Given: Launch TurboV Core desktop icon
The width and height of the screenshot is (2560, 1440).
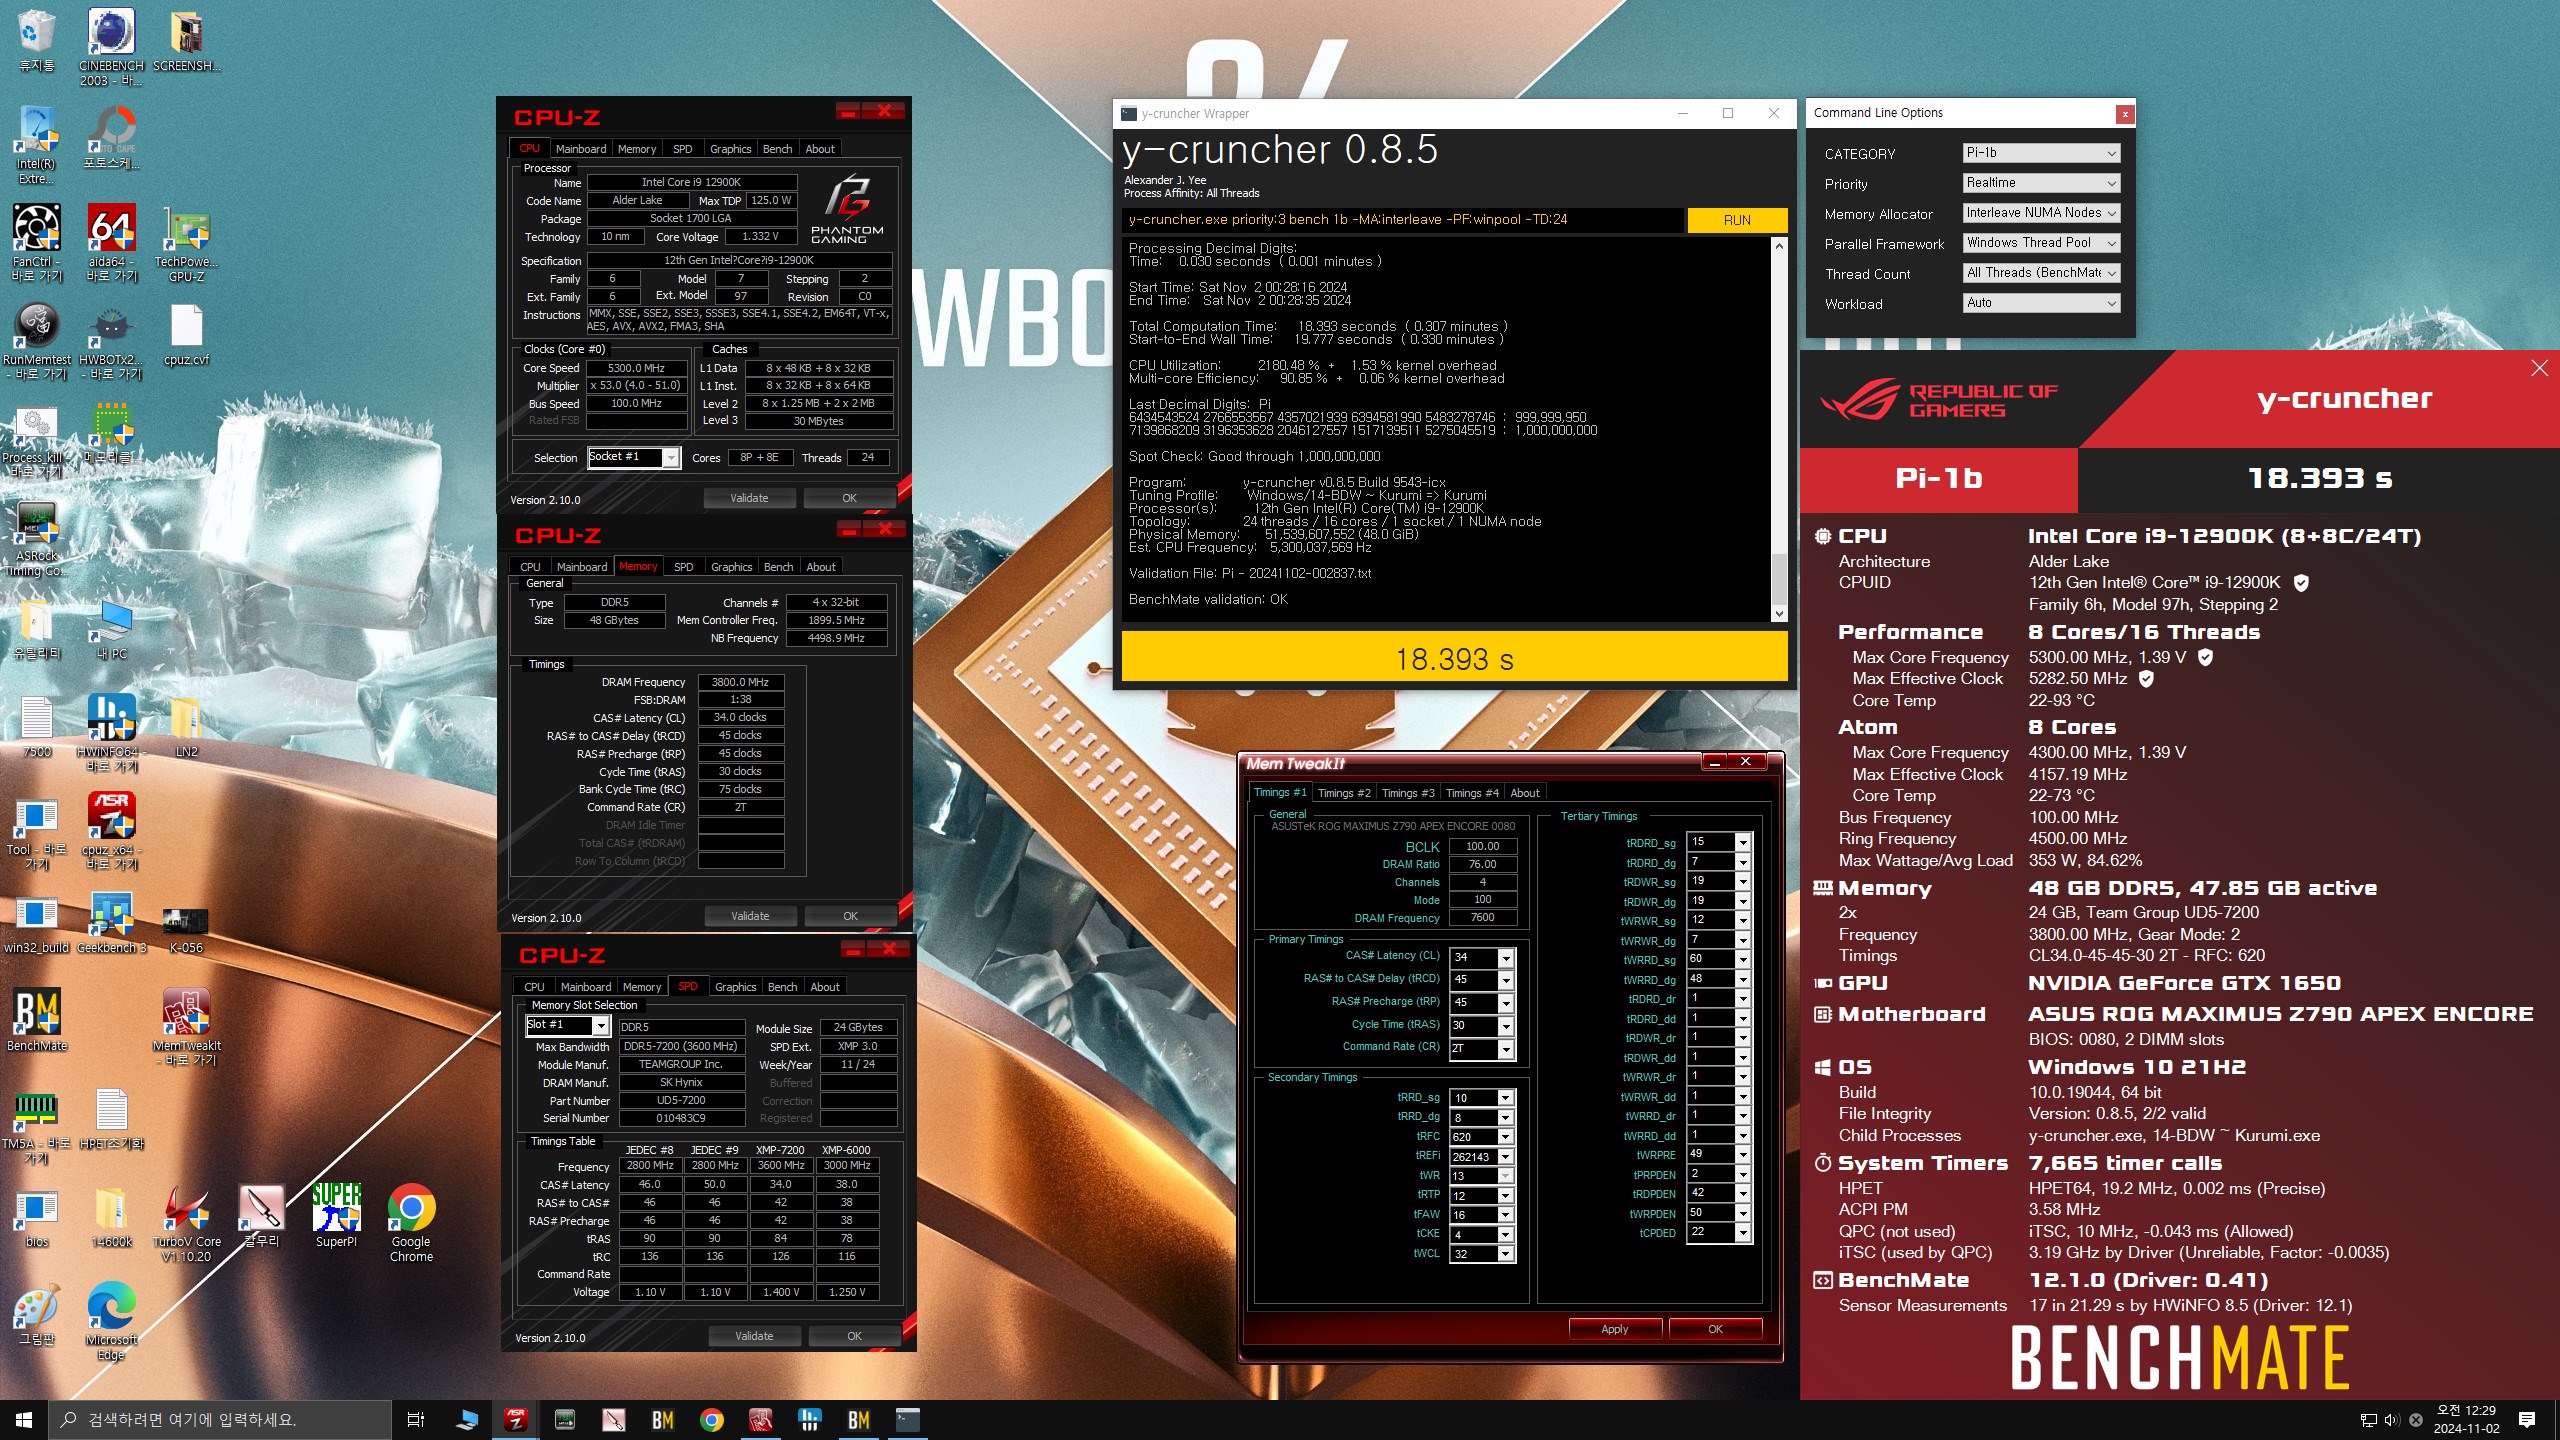Looking at the screenshot, I should [x=187, y=1223].
